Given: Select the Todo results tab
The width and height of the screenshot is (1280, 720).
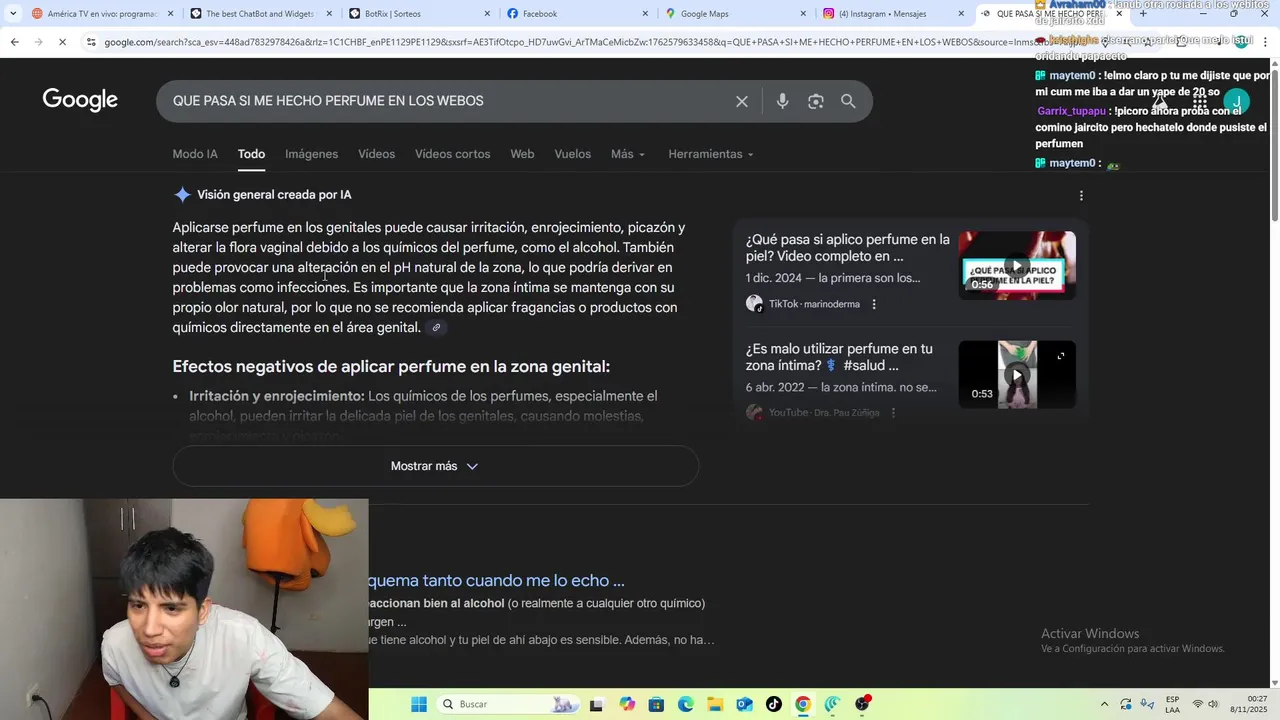Looking at the screenshot, I should pyautogui.click(x=251, y=154).
